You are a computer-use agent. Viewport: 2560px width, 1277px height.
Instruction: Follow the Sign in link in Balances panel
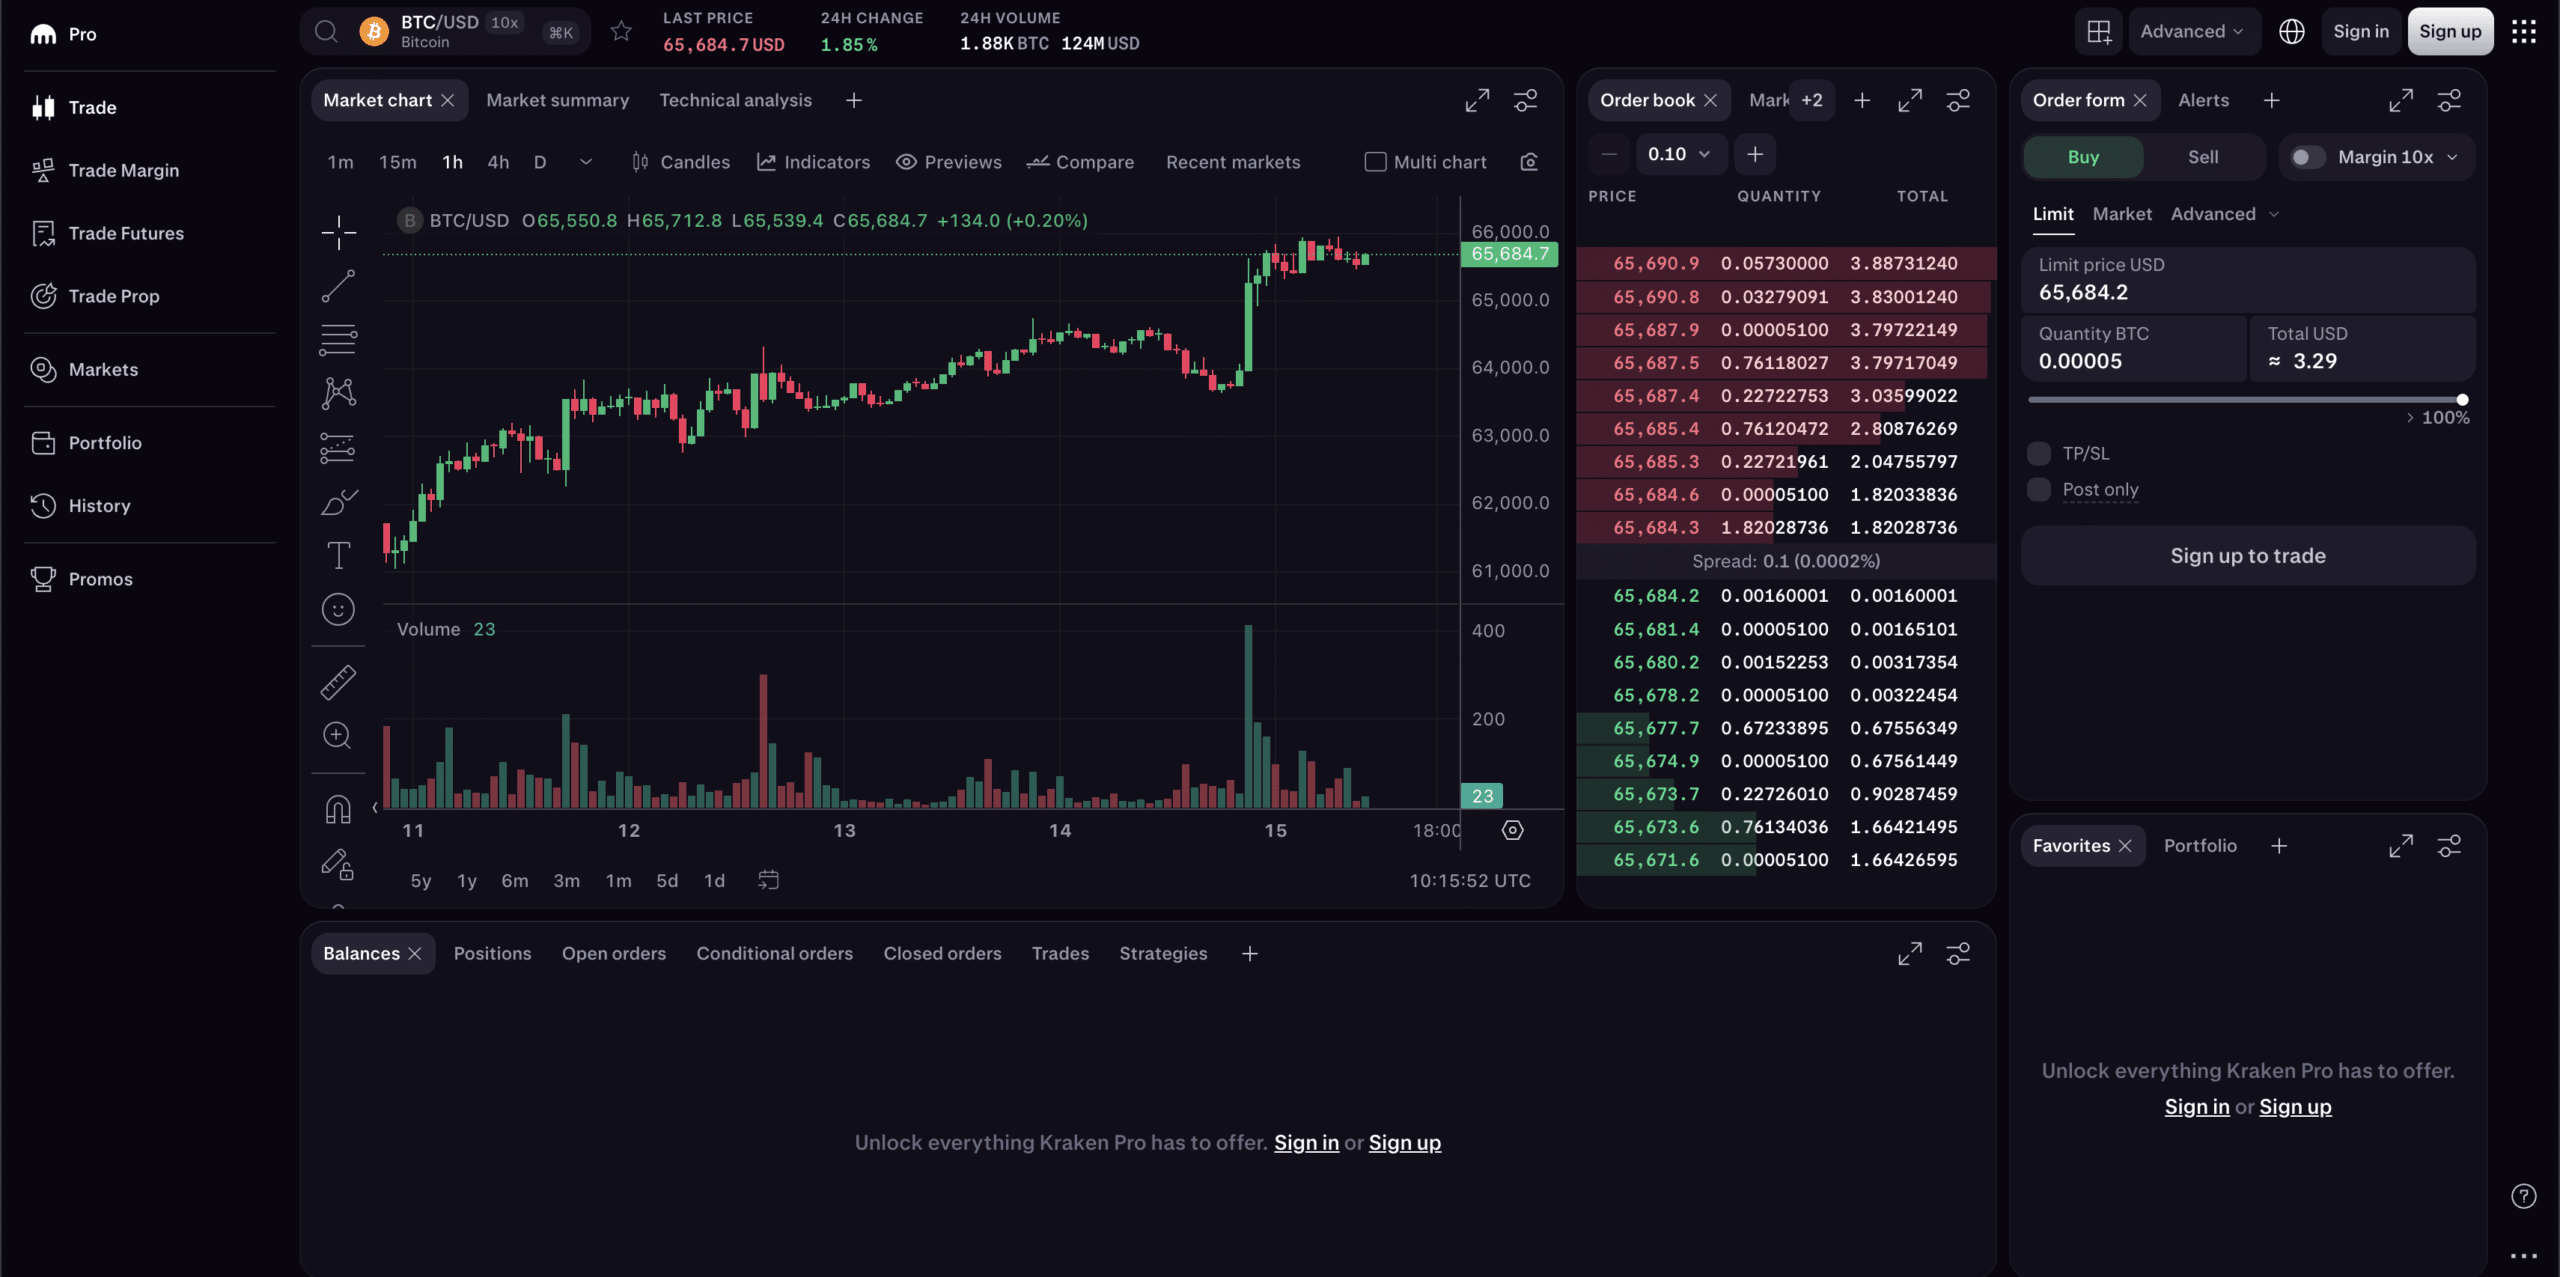tap(1305, 1142)
